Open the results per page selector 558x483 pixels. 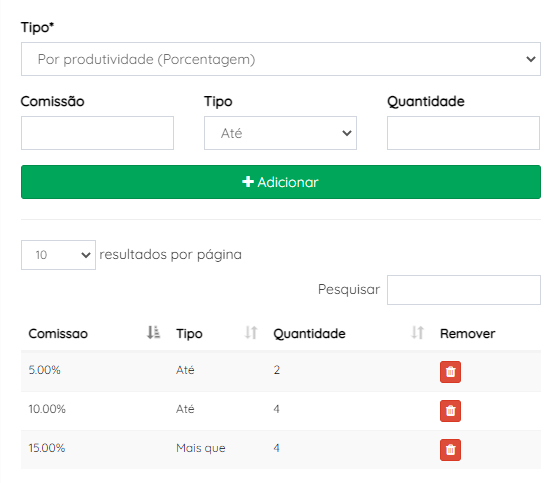pos(58,255)
